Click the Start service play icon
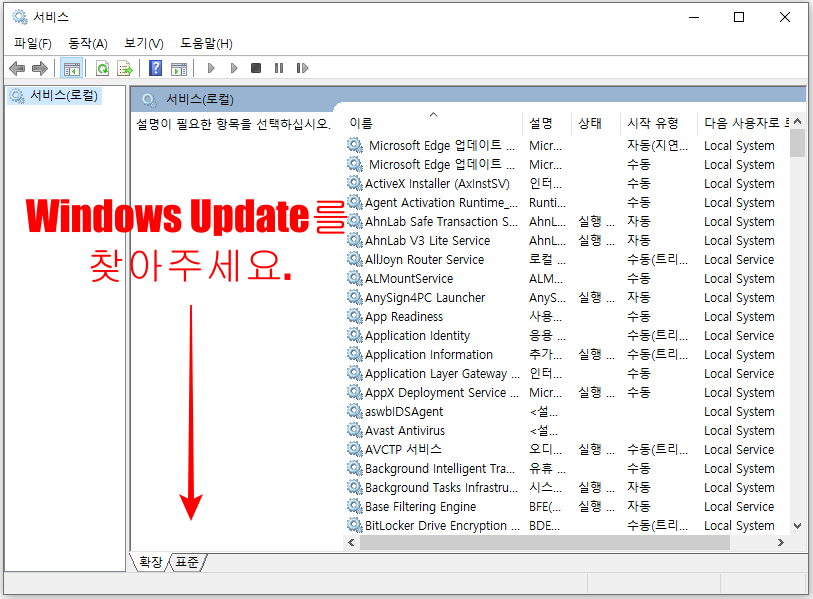 pyautogui.click(x=211, y=68)
